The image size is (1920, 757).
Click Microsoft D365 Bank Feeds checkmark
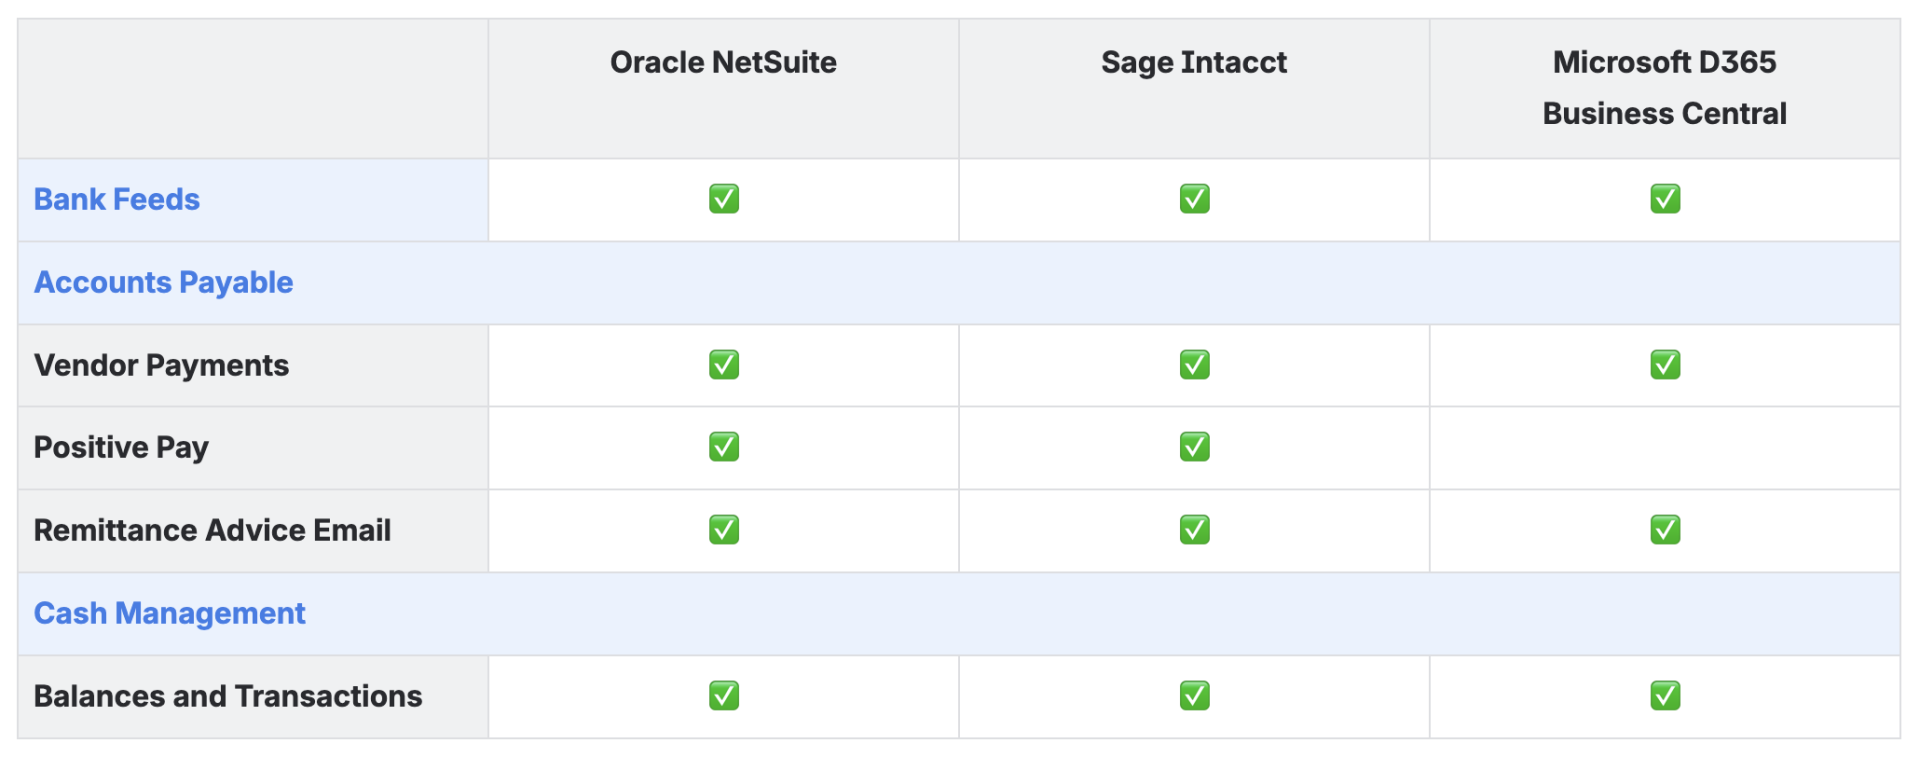click(1665, 199)
